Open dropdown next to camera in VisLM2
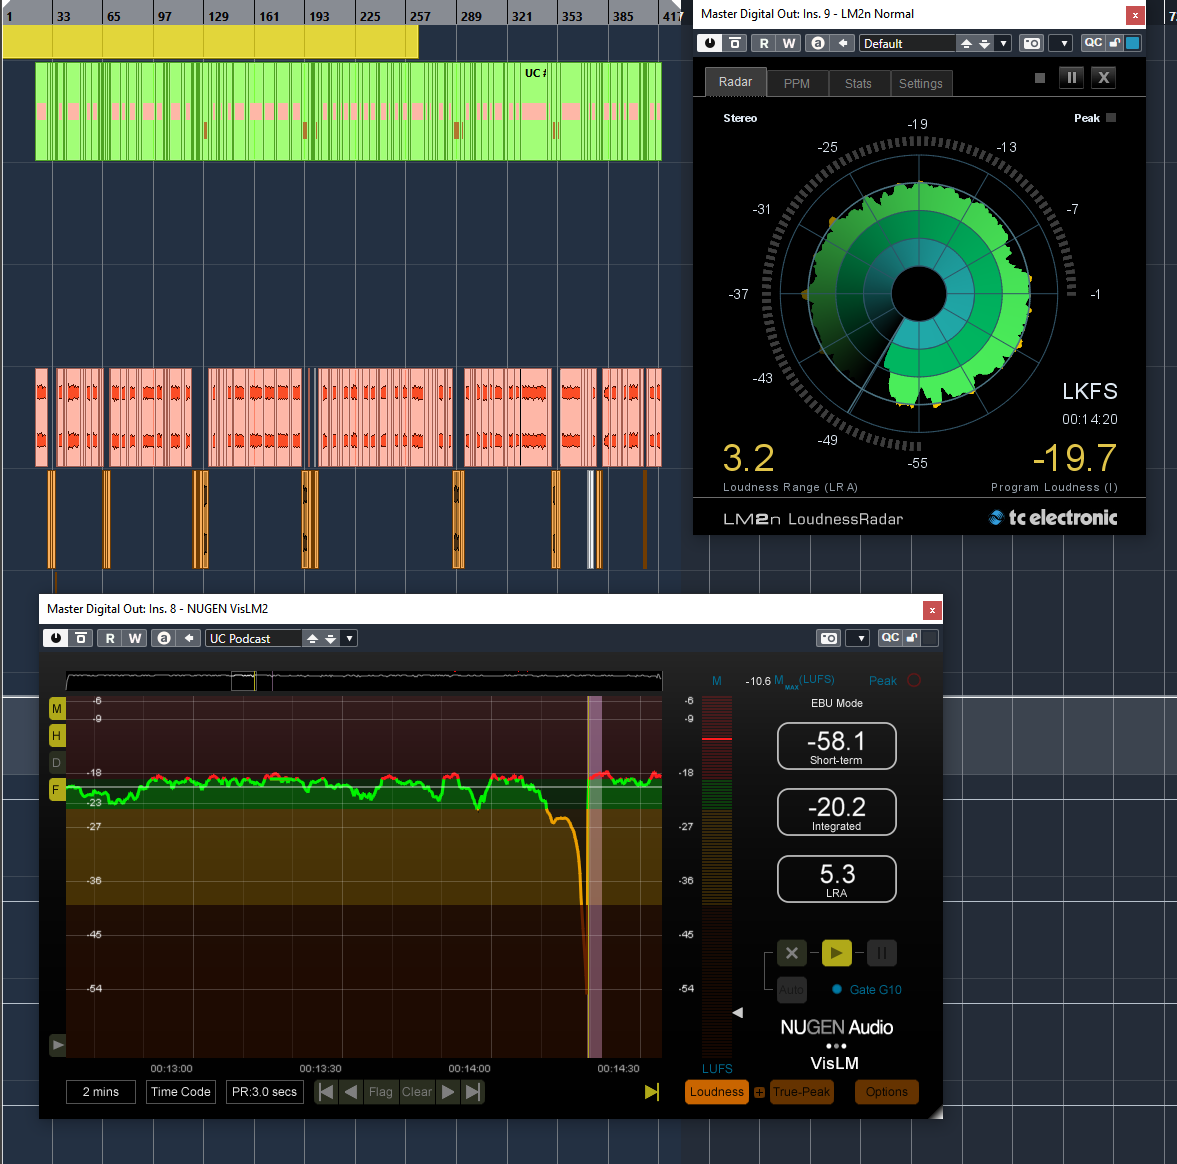This screenshot has height=1164, width=1177. (x=860, y=638)
